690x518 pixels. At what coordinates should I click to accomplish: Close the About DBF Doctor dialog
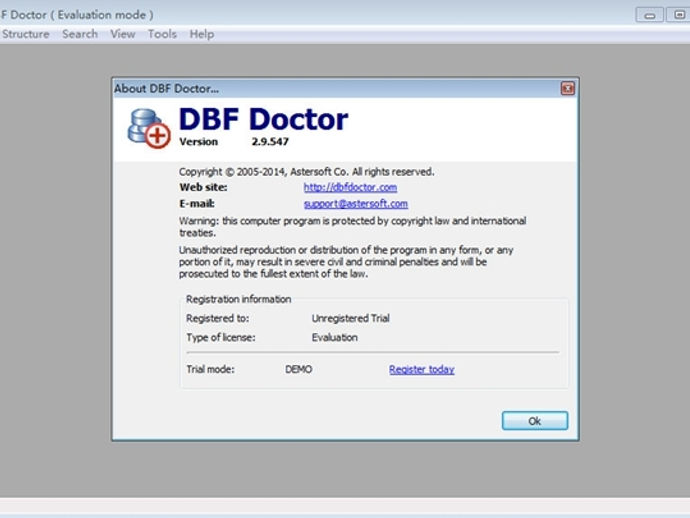click(x=568, y=88)
